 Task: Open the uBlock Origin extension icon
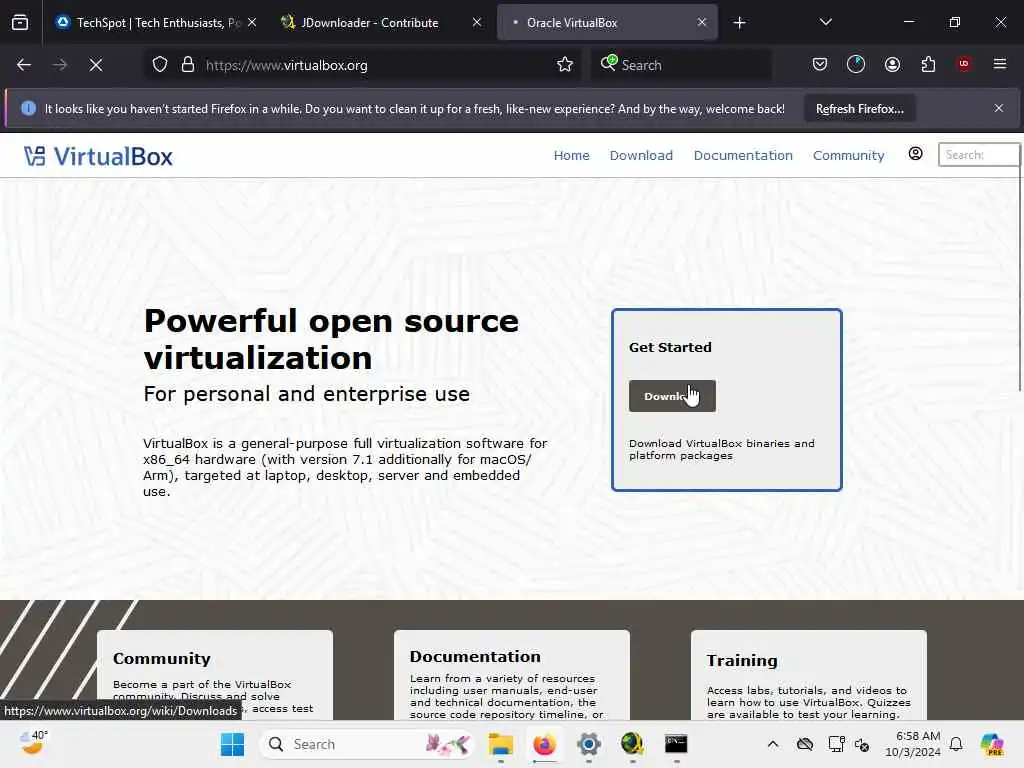[964, 64]
